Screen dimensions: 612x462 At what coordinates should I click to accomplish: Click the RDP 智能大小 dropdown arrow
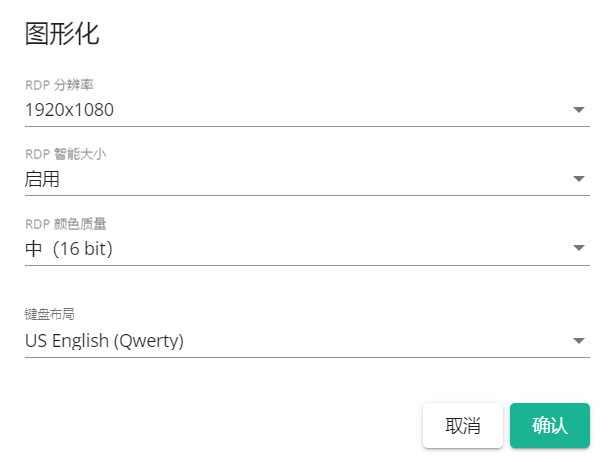(579, 179)
